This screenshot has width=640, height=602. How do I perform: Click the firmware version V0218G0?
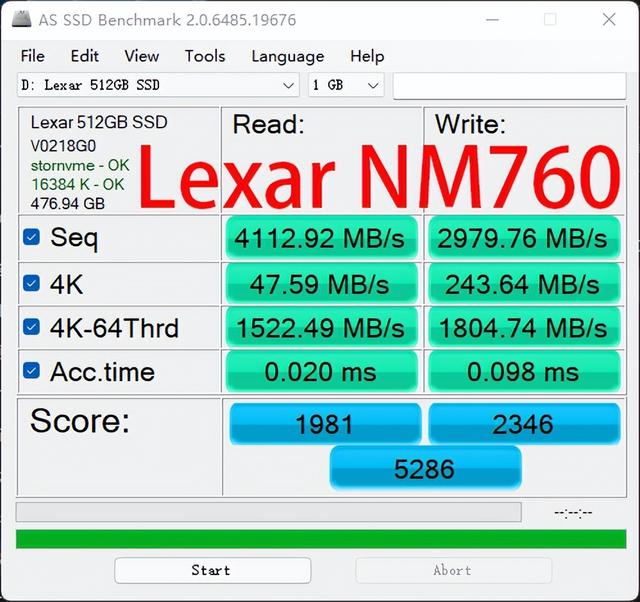(63, 146)
